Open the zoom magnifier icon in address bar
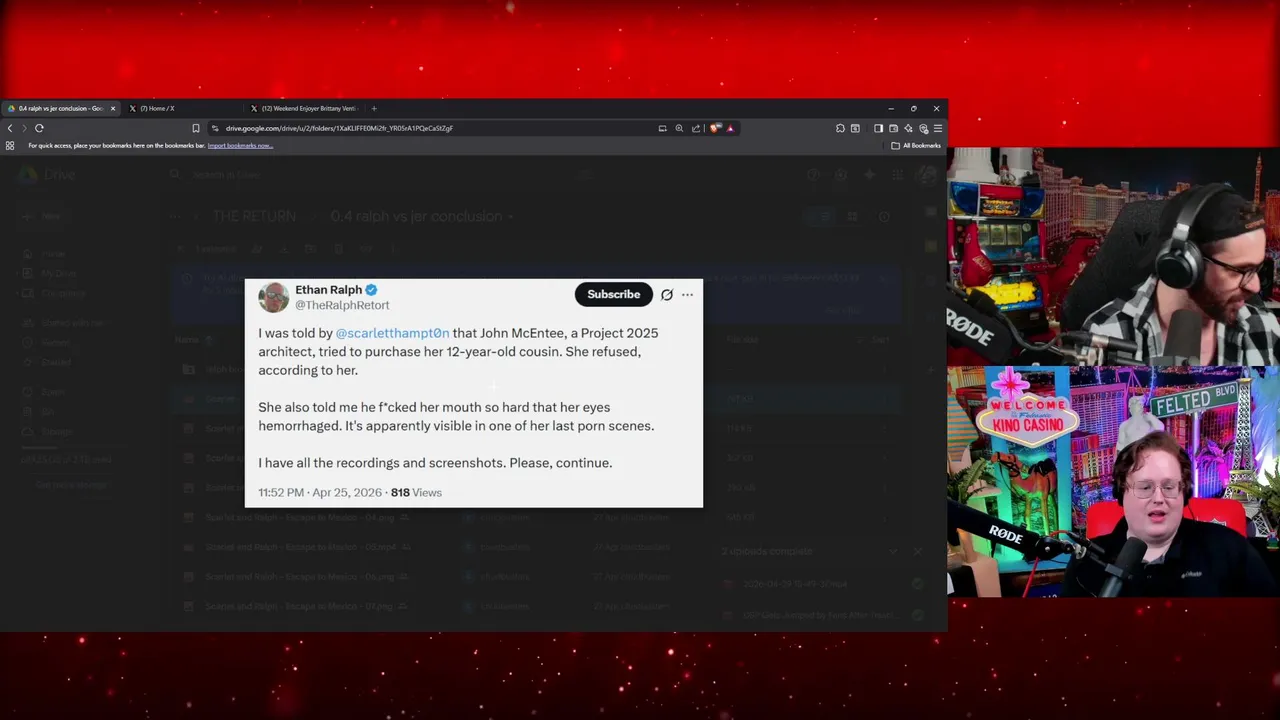Screen dimensions: 1280x720 click(679, 128)
